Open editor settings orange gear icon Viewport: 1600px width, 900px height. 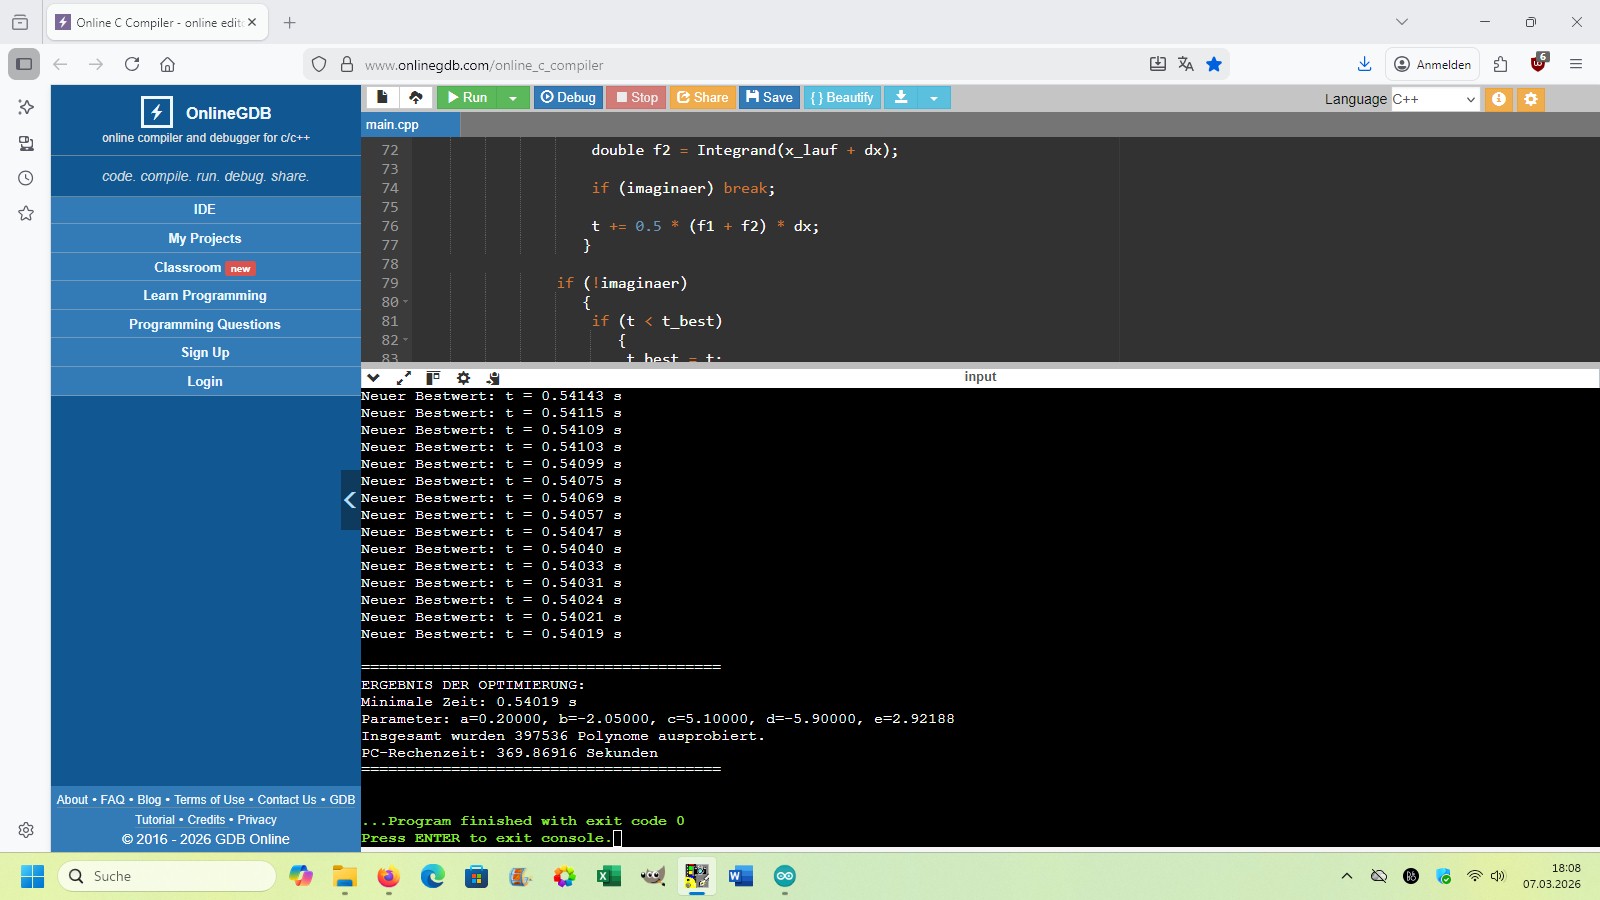click(x=1530, y=99)
